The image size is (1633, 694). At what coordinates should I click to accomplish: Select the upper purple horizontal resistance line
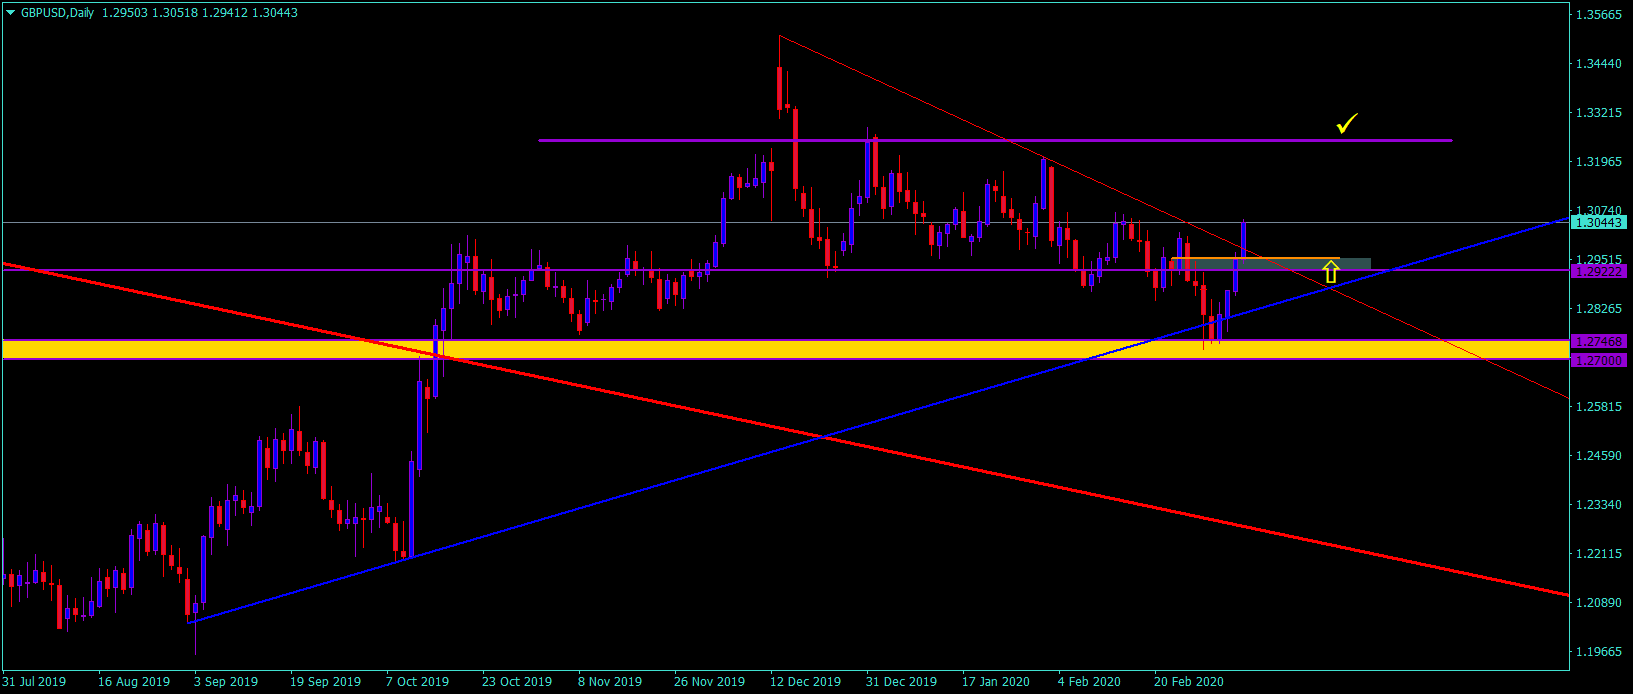(995, 140)
